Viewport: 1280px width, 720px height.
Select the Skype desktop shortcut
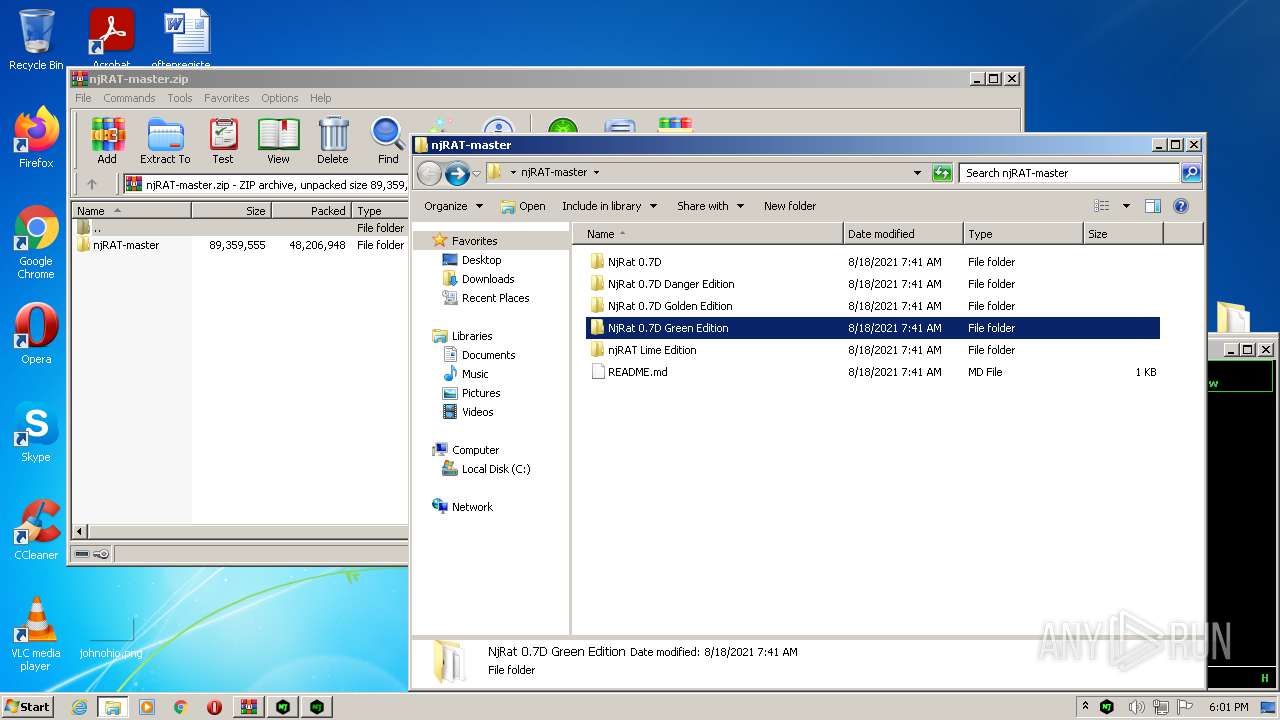tap(36, 433)
